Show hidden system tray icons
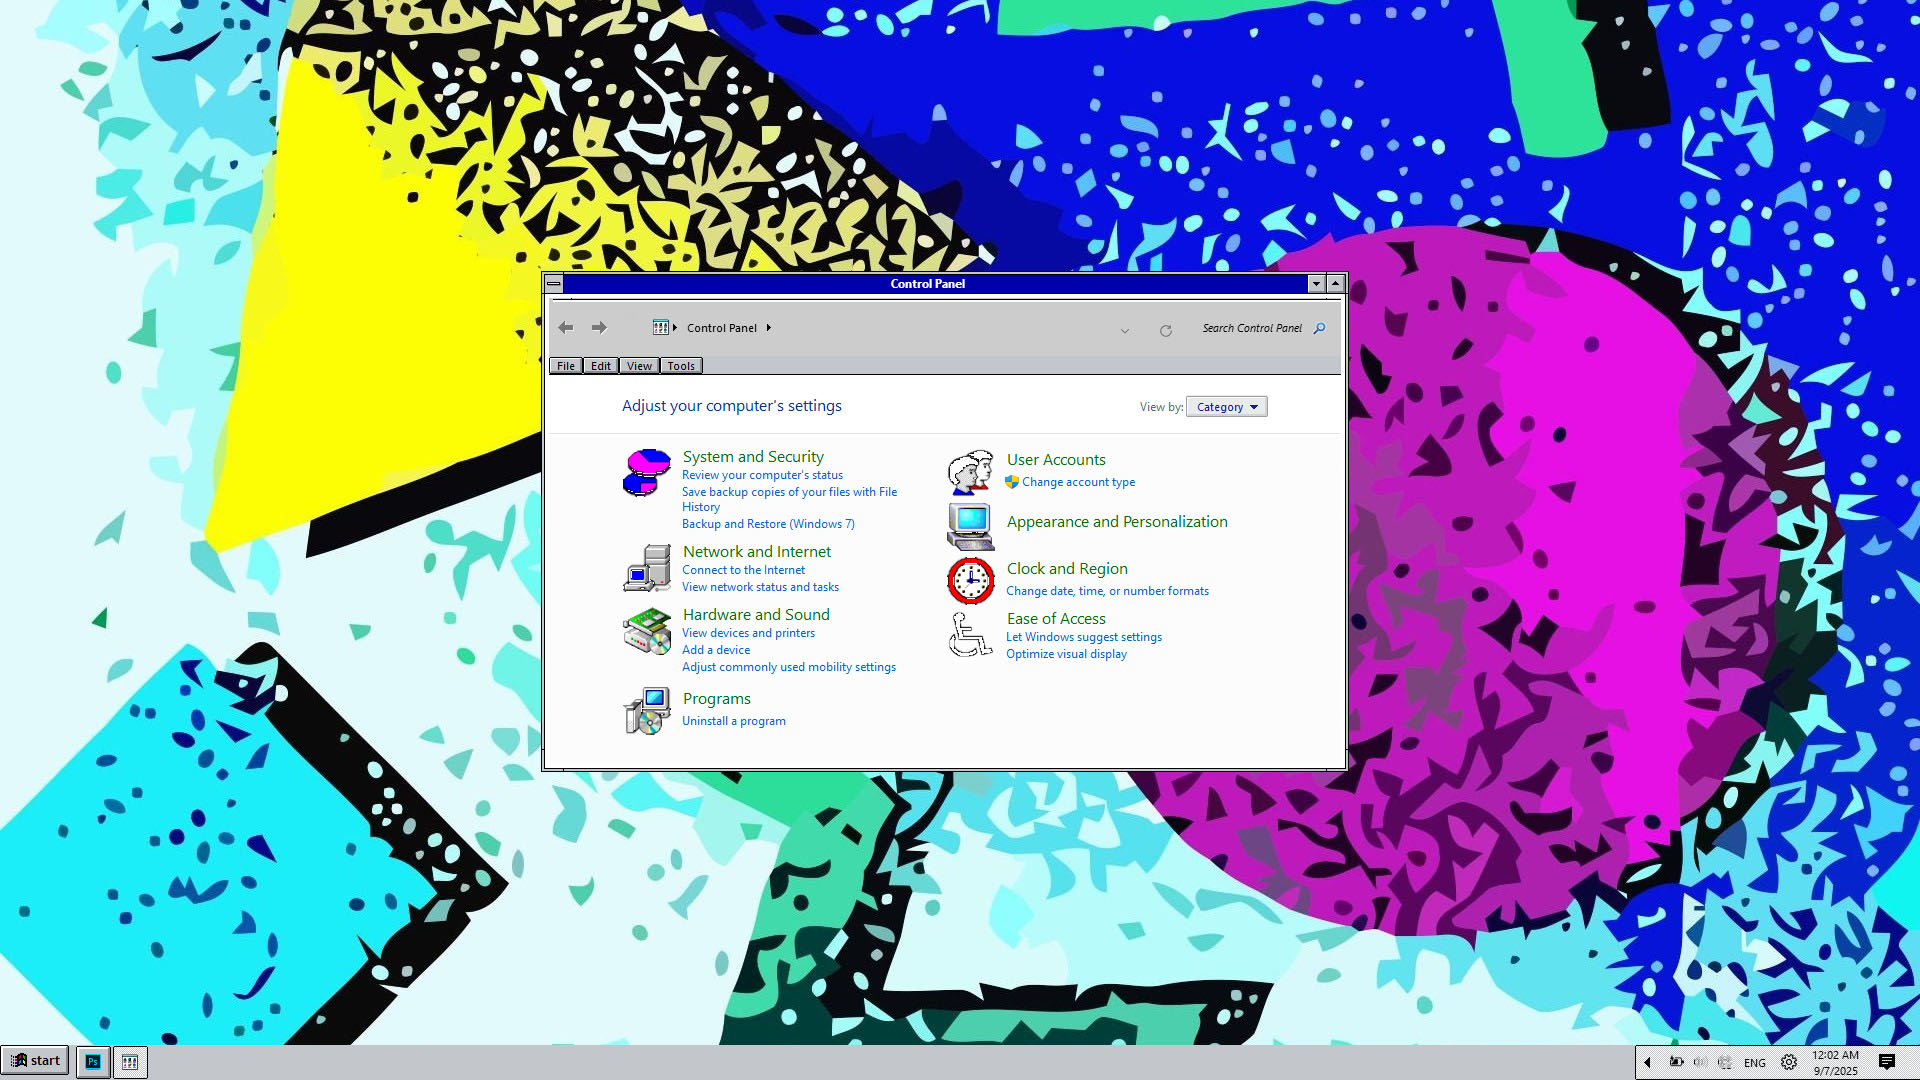Screen dimensions: 1920x1080 click(1647, 1062)
